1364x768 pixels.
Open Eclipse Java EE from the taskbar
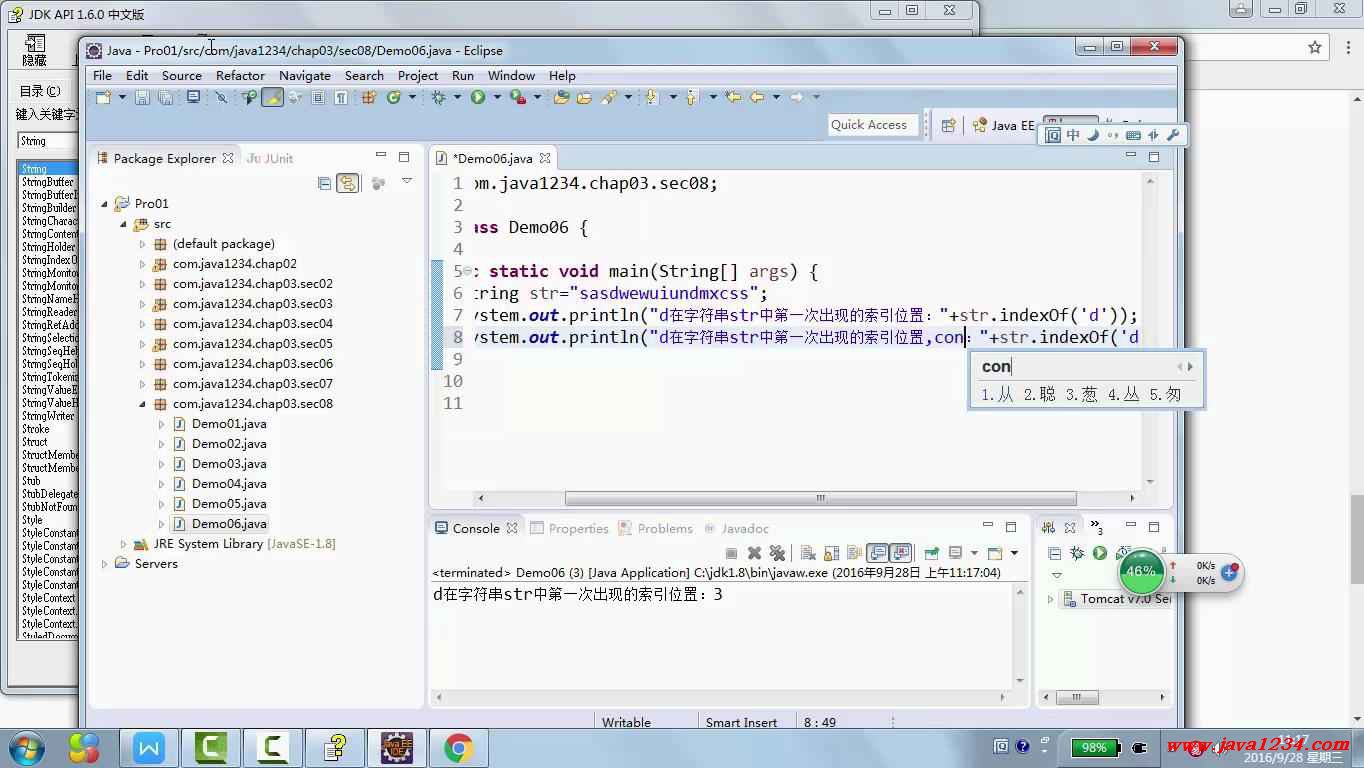(397, 748)
